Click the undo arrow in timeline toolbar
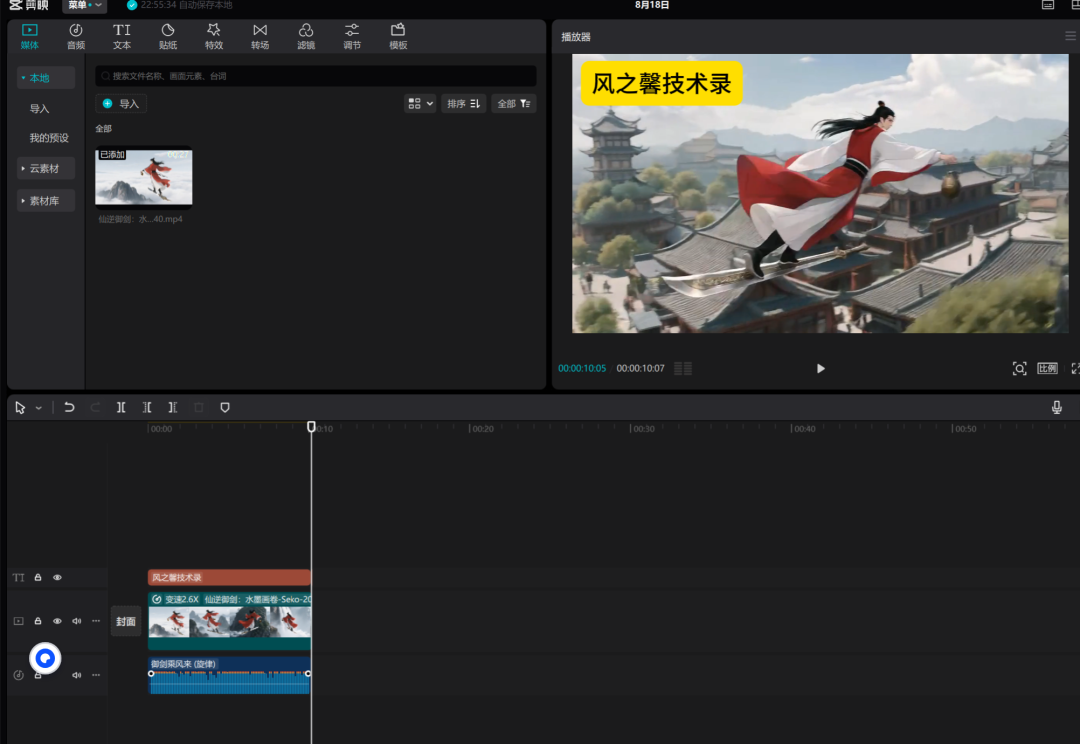This screenshot has height=744, width=1080. point(69,407)
